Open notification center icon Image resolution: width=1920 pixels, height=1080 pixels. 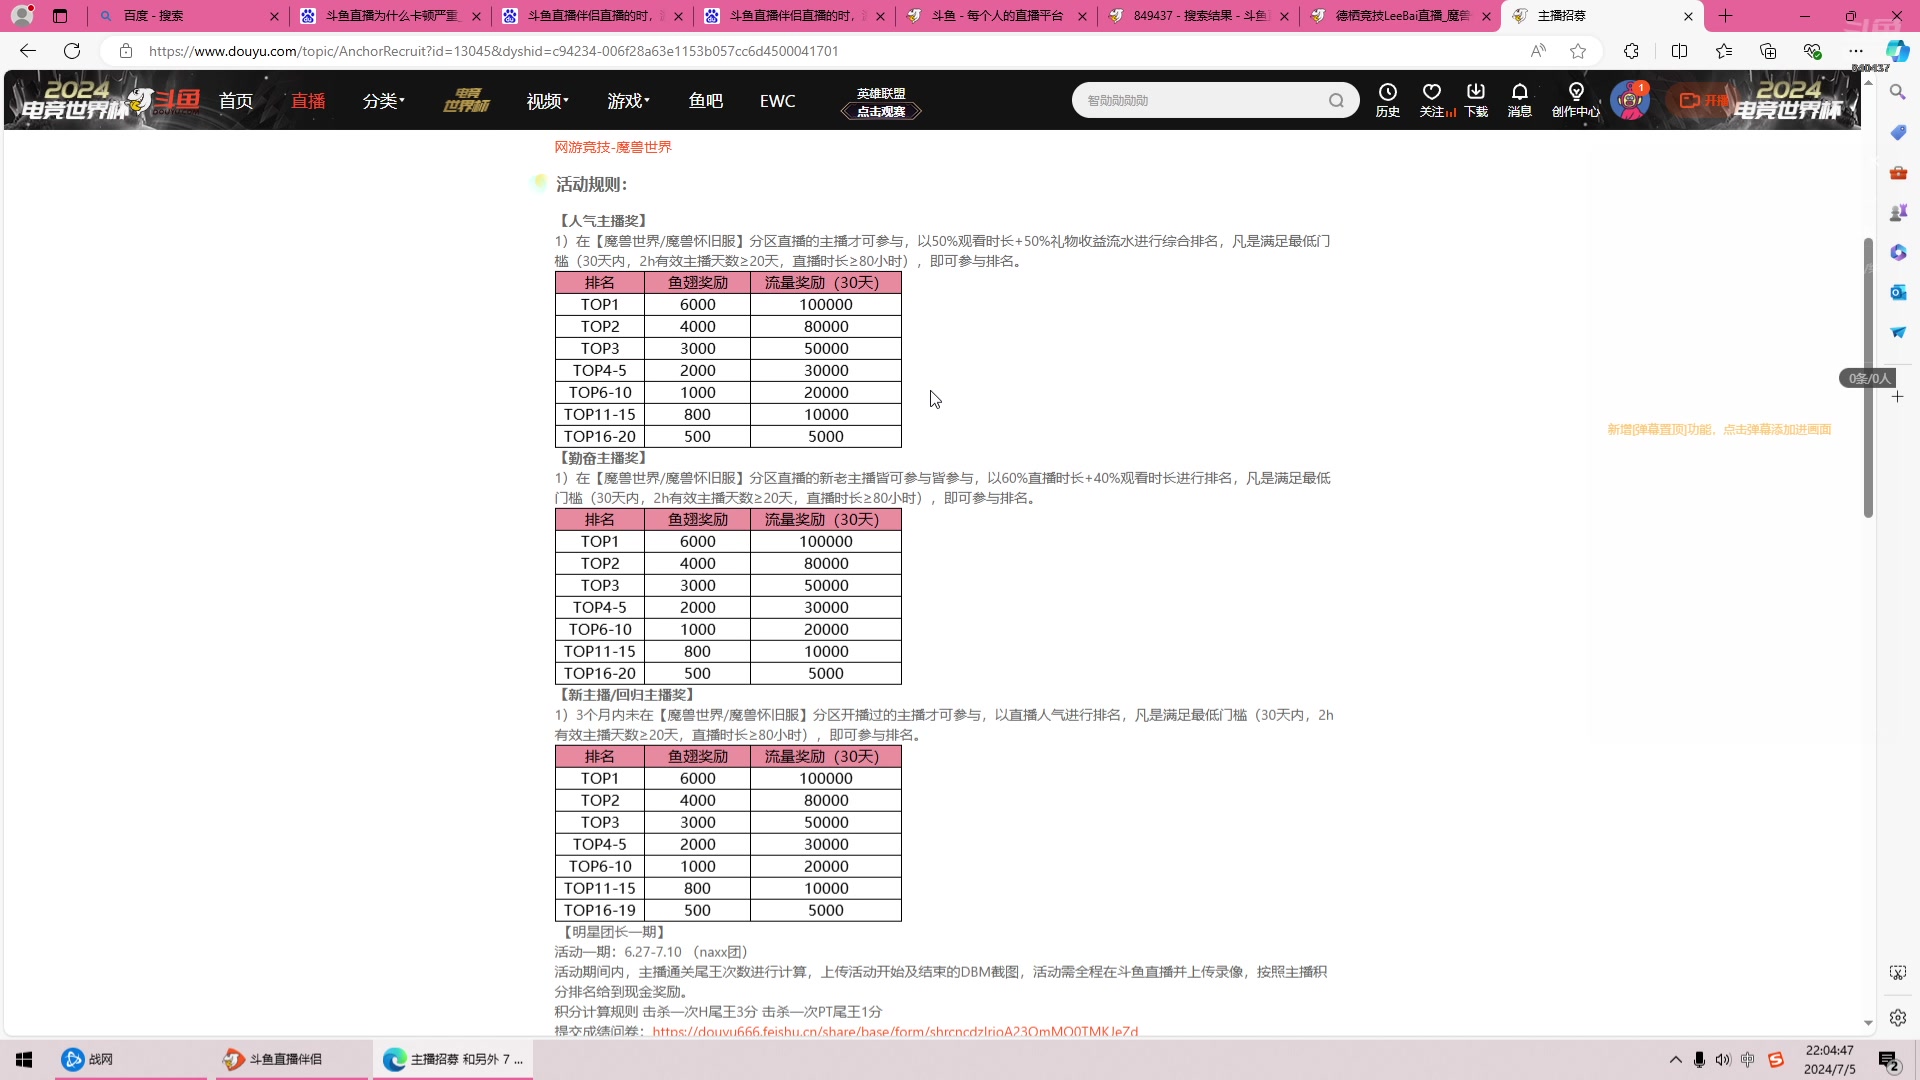click(x=1888, y=1059)
